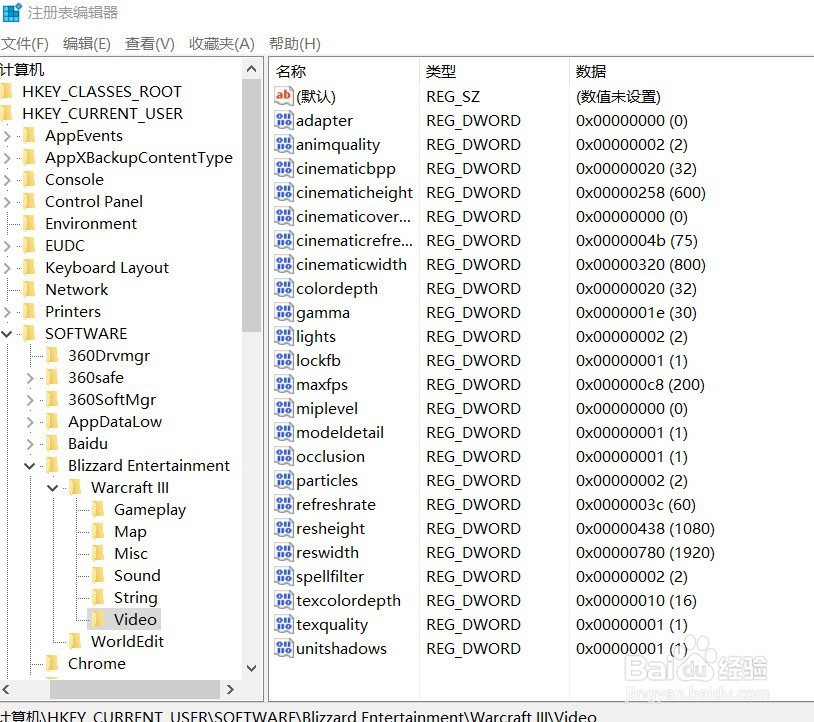Image resolution: width=814 pixels, height=722 pixels.
Task: Select the maxfps value icon
Action: click(x=282, y=384)
